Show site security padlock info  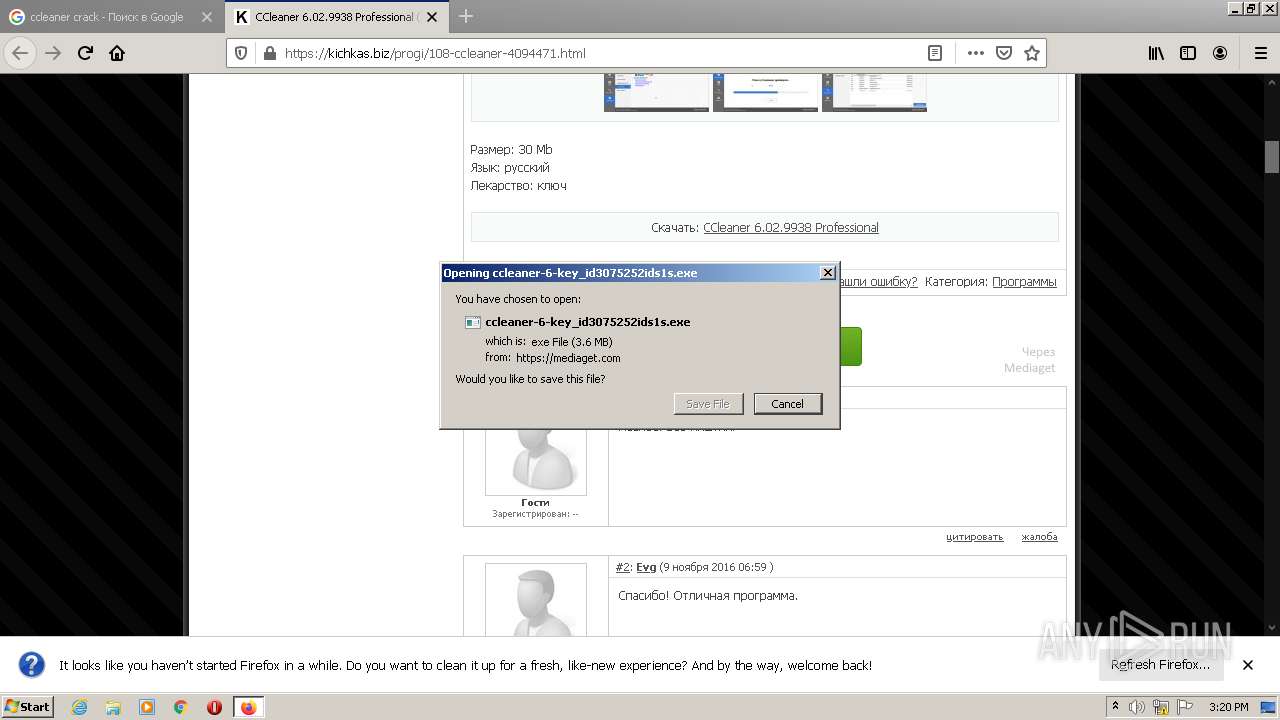tap(269, 53)
